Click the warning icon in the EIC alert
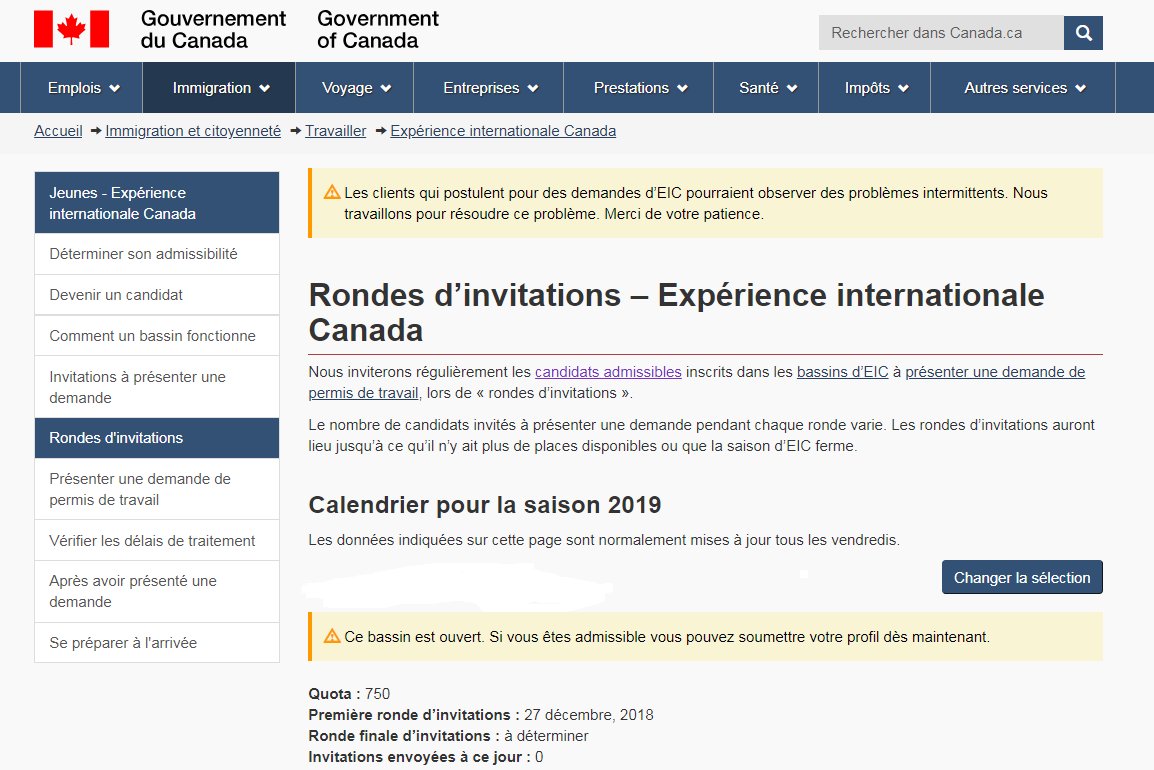 pyautogui.click(x=332, y=192)
